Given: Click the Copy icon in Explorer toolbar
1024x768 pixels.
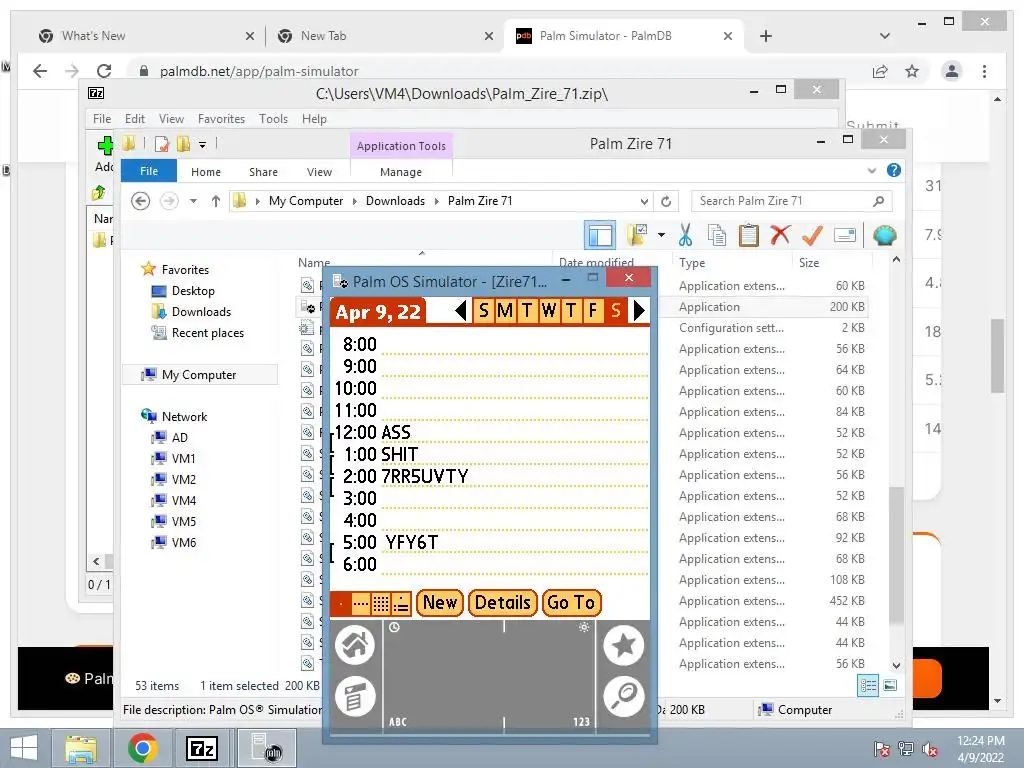Looking at the screenshot, I should tap(717, 235).
